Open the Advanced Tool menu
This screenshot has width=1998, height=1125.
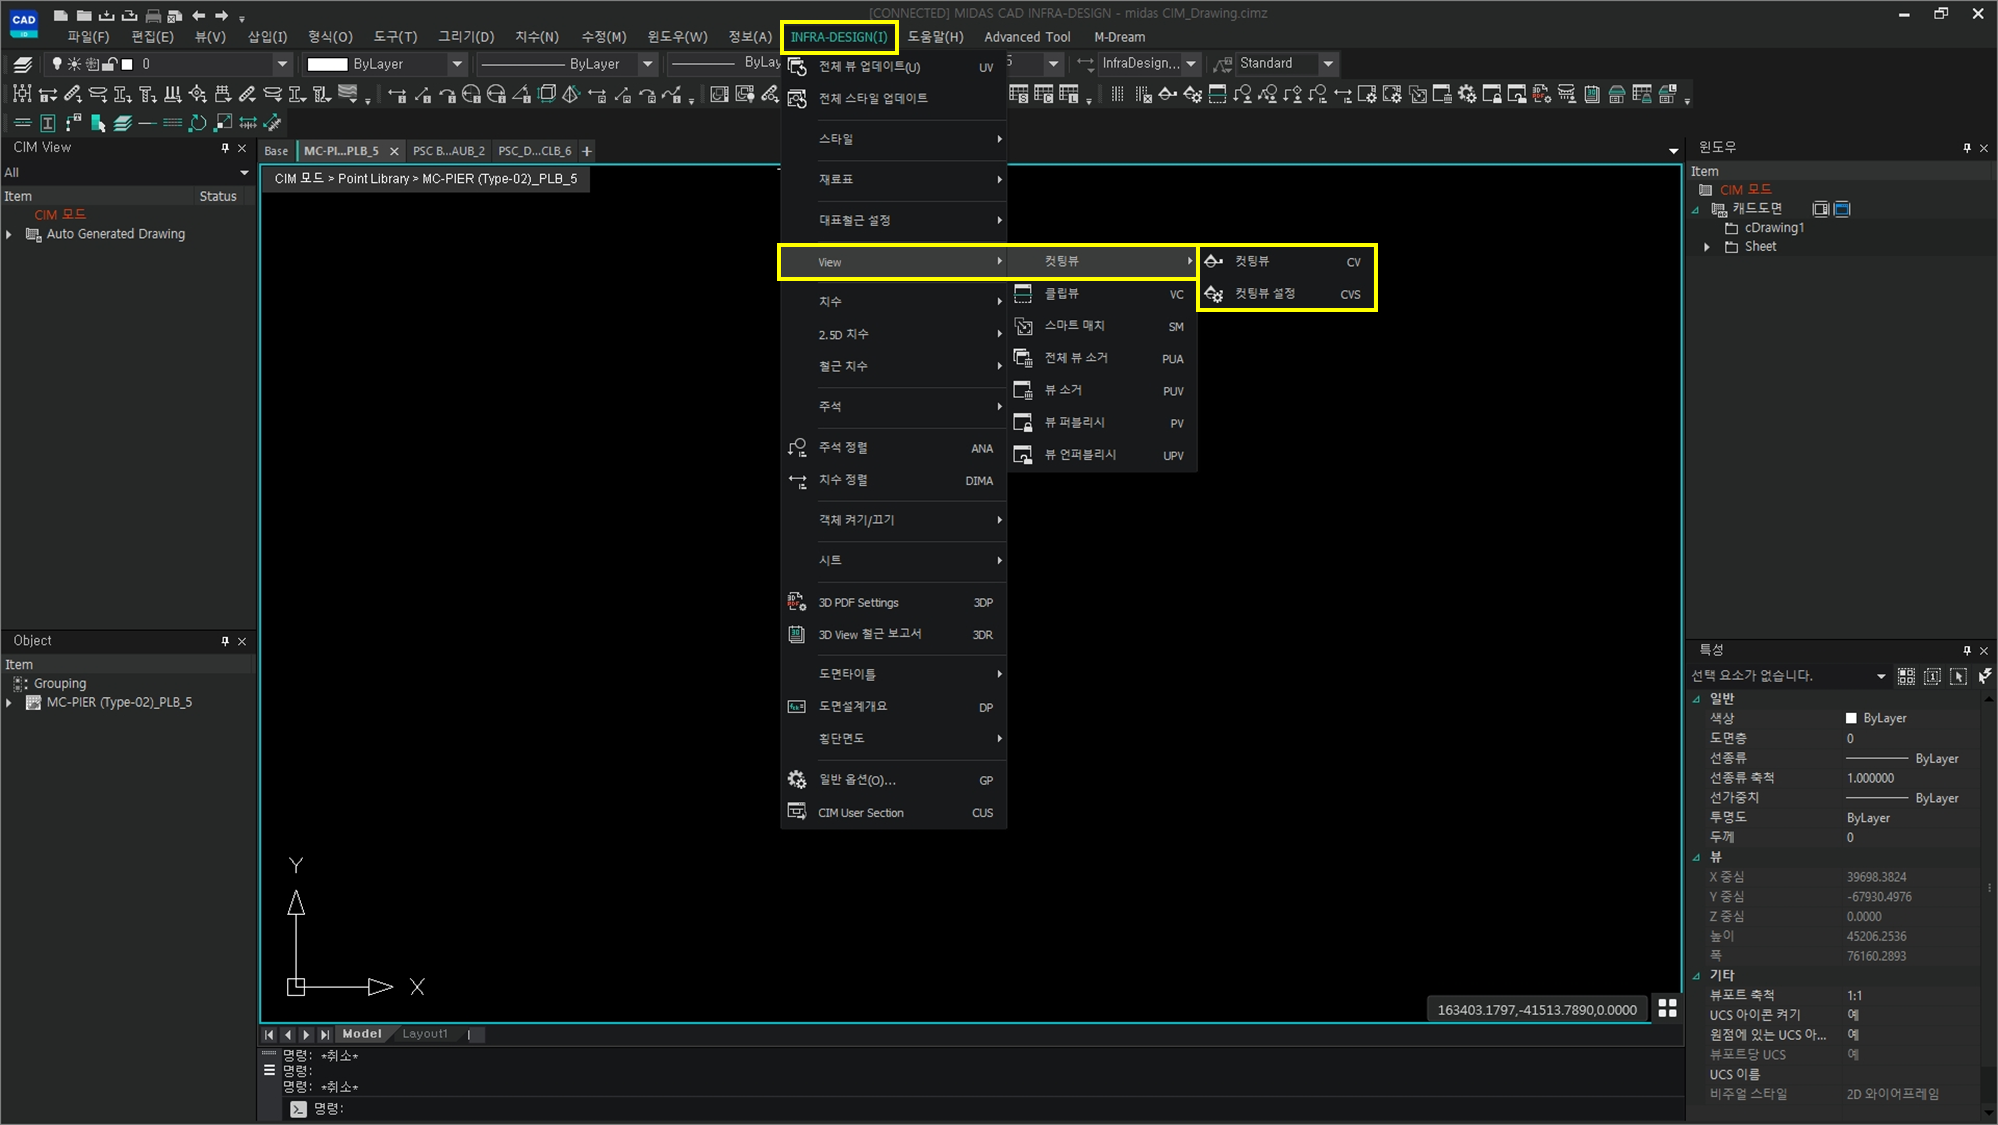tap(1027, 37)
